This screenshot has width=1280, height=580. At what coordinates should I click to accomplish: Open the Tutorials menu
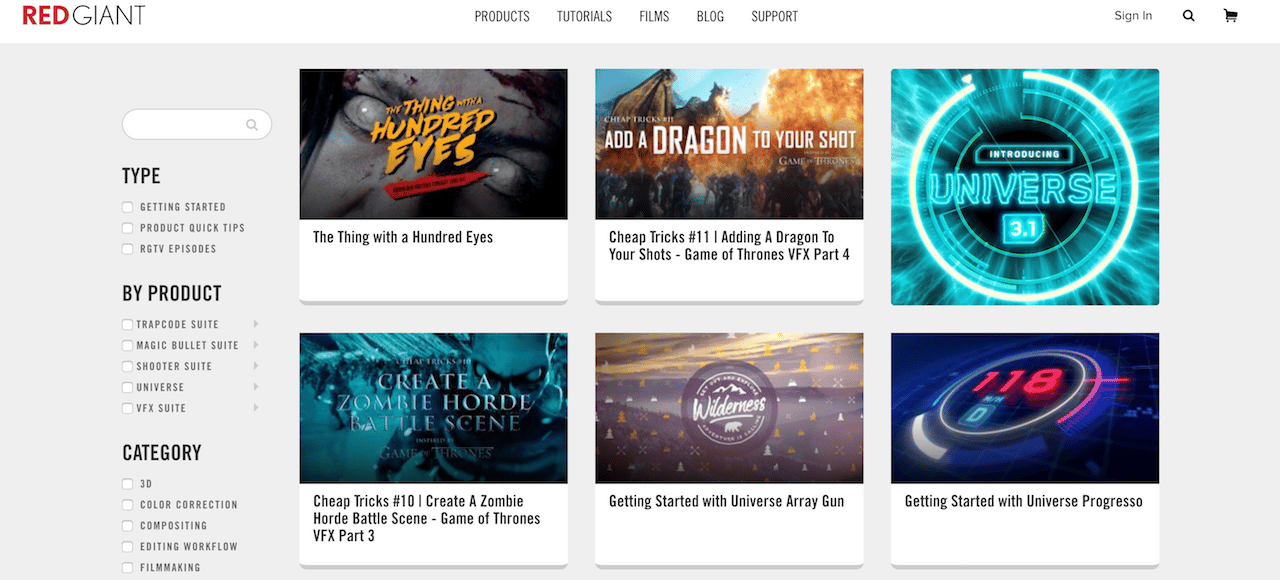pyautogui.click(x=585, y=16)
